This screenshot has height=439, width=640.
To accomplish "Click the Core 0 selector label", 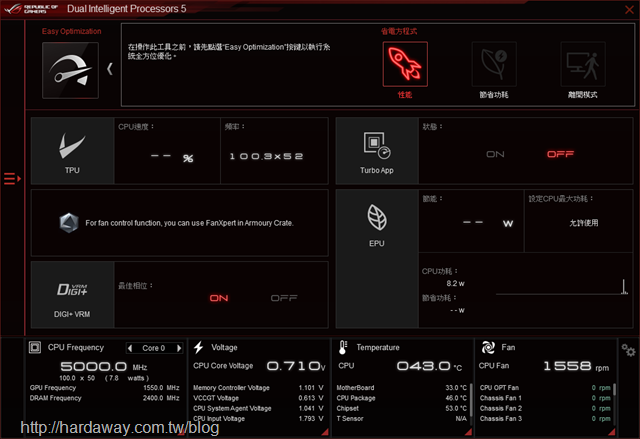I will click(153, 348).
